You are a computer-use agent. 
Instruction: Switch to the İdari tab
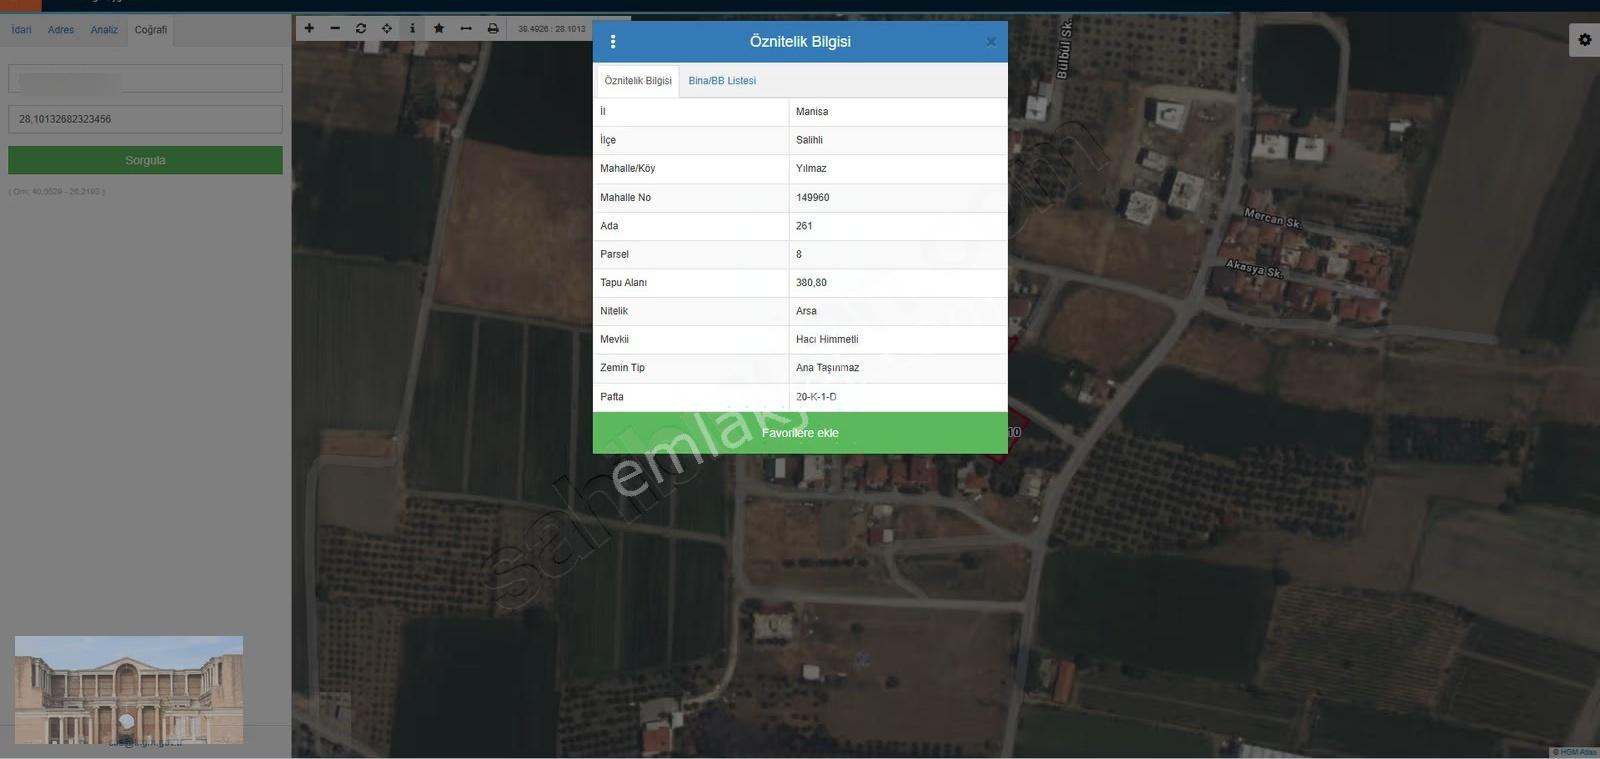(x=21, y=30)
